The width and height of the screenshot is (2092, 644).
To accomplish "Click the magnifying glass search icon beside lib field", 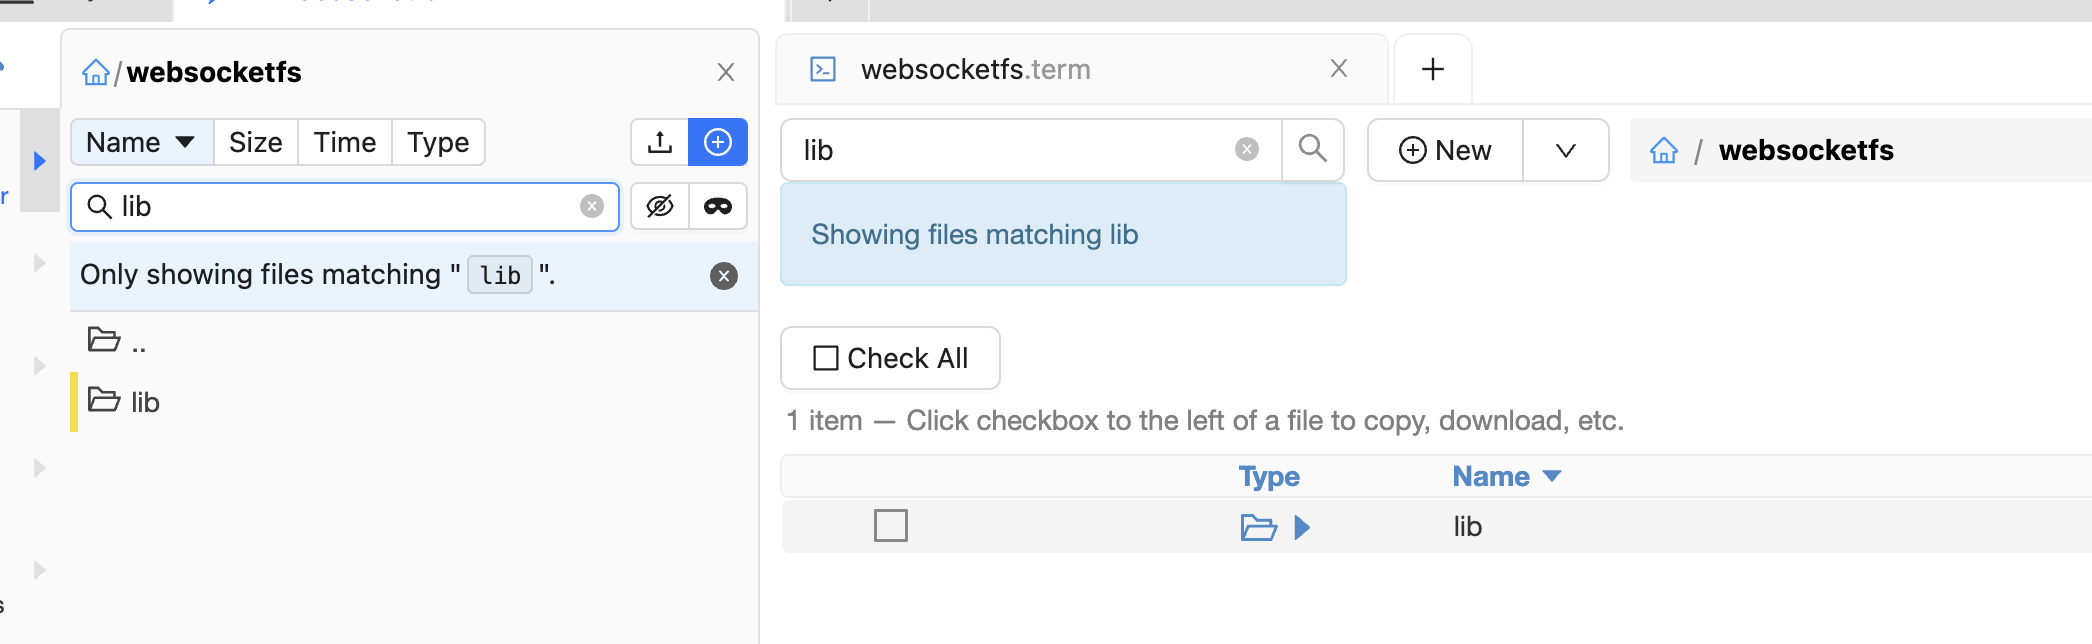I will (1313, 150).
